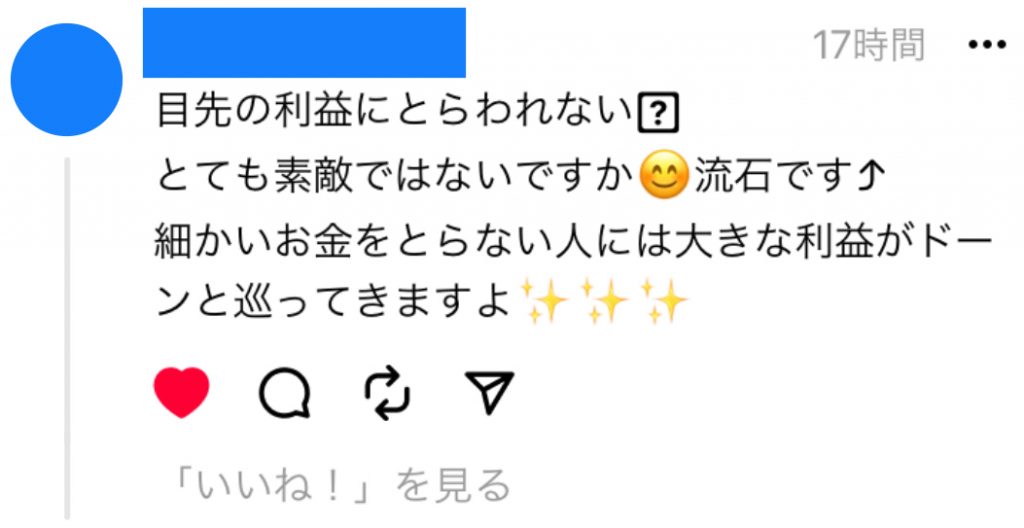
Task: Click the last sparkles emoji
Action: 665,302
